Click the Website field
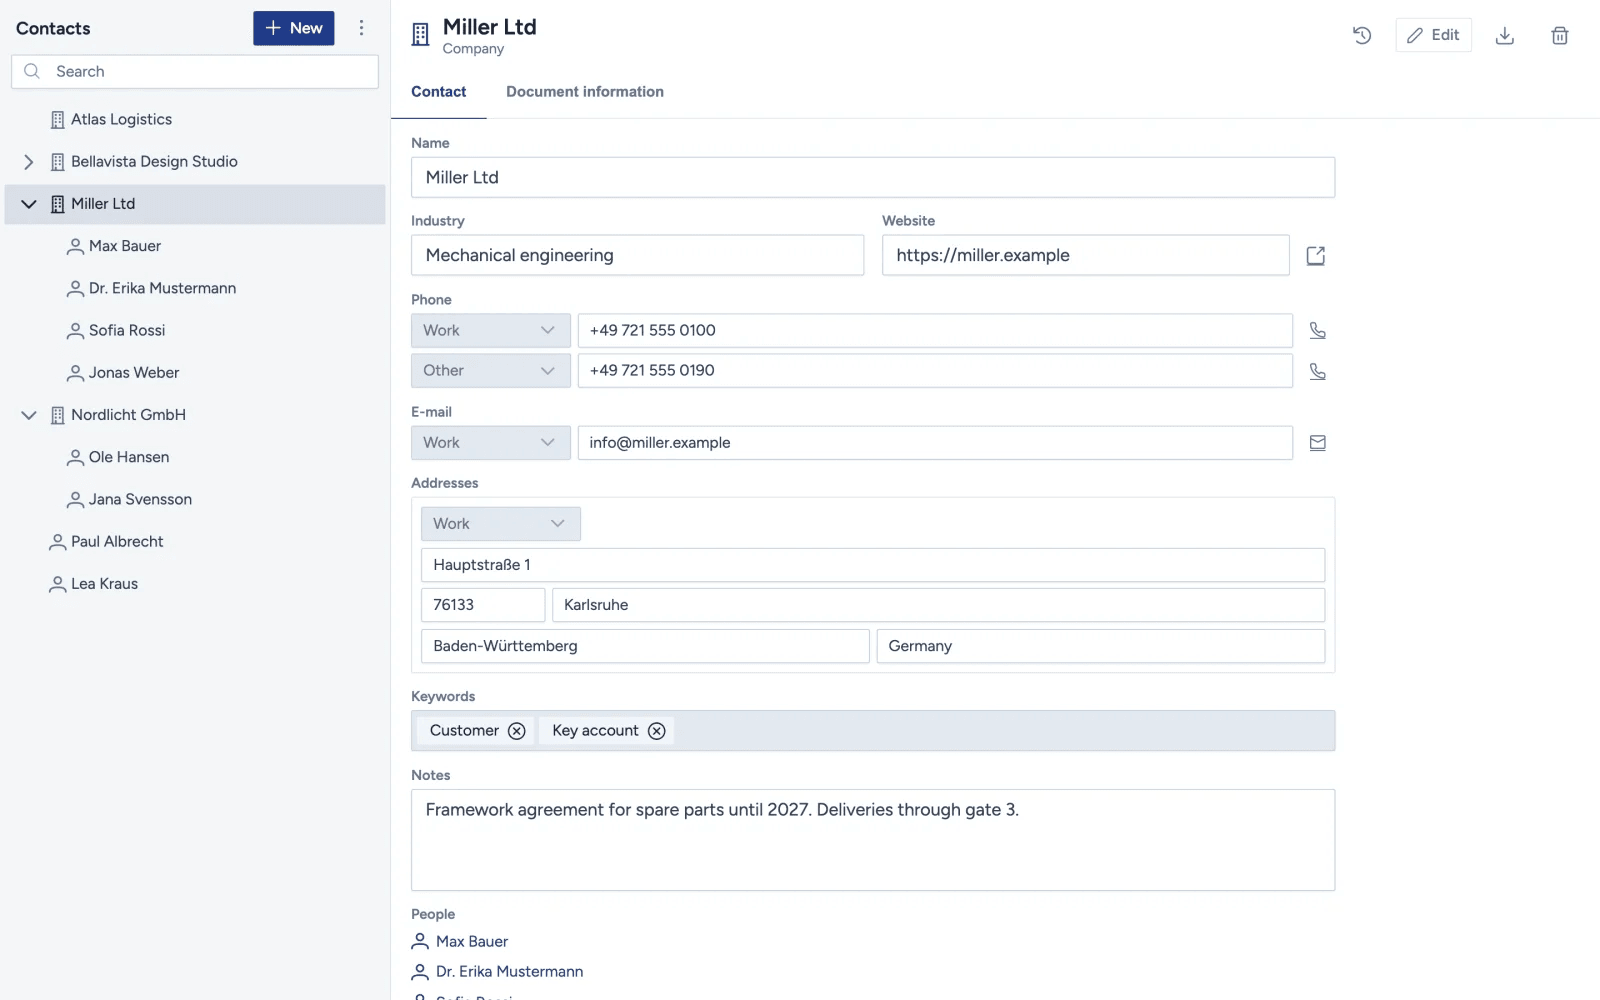 point(1085,255)
